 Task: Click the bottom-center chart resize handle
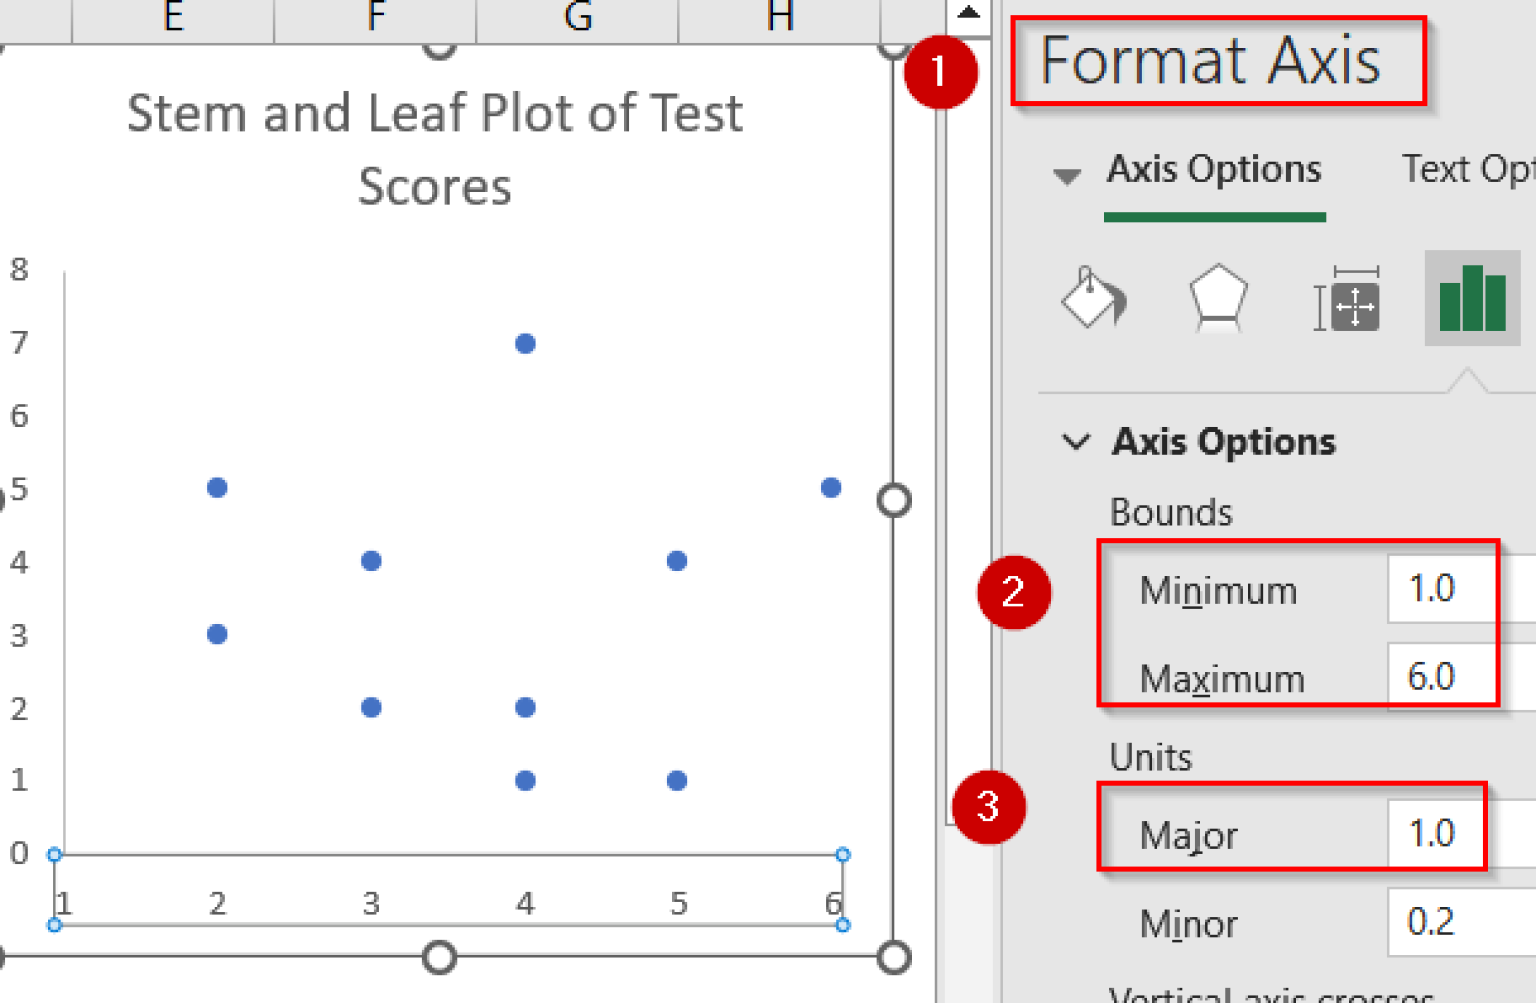[438, 959]
